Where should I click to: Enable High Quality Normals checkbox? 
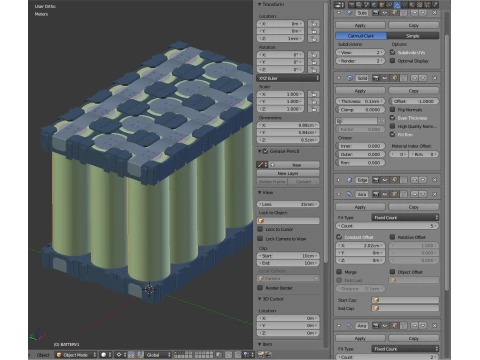coord(393,126)
